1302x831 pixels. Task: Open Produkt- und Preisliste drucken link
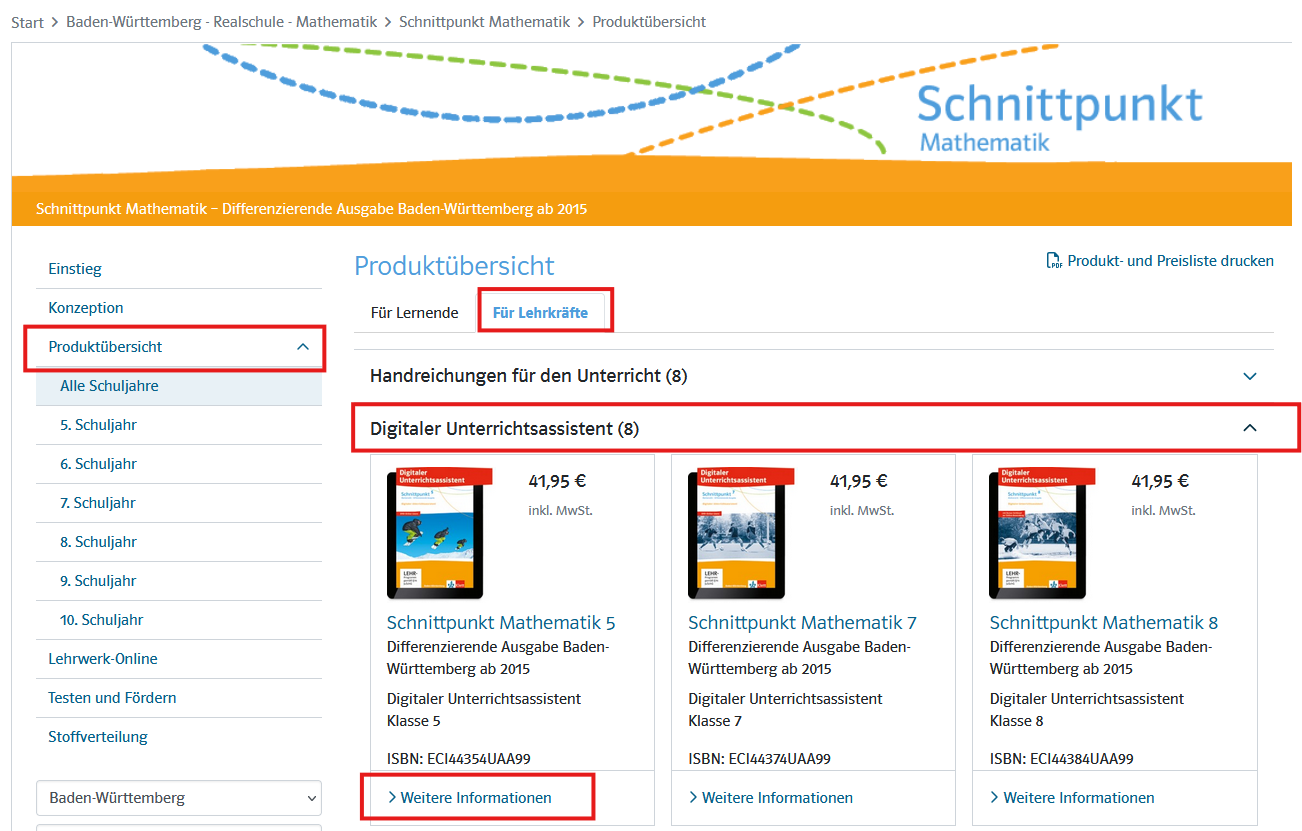[1170, 261]
